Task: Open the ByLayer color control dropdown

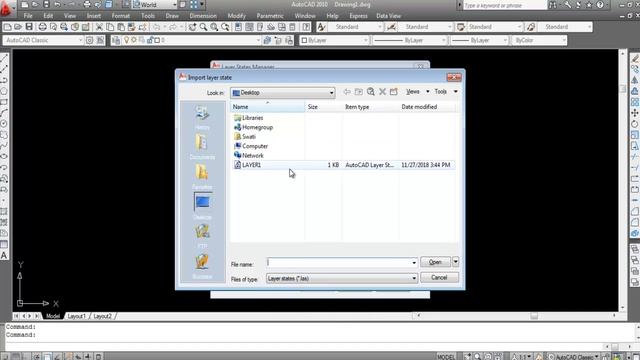Action: pyautogui.click(x=334, y=40)
